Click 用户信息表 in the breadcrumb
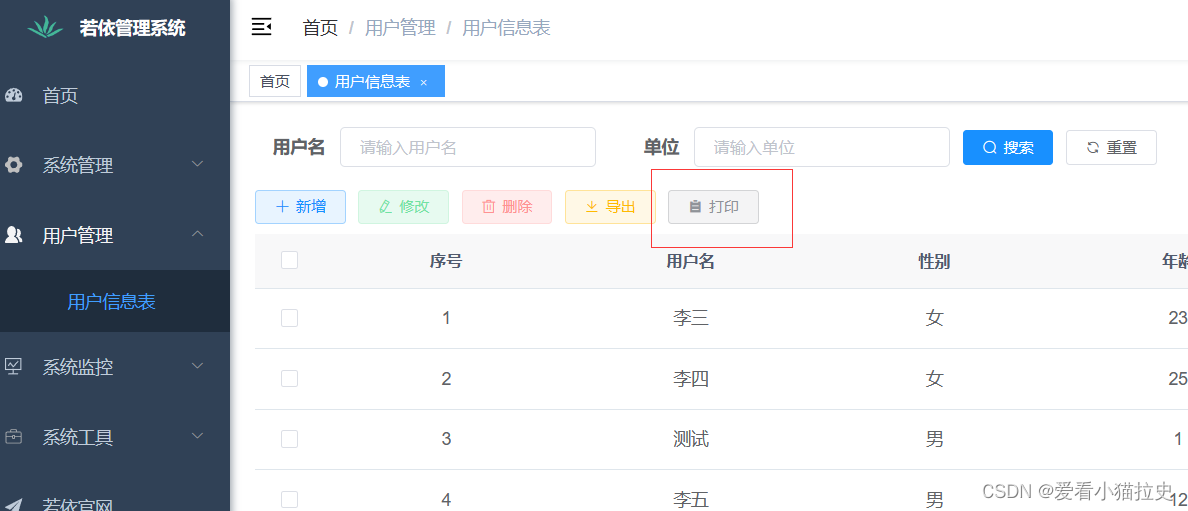The width and height of the screenshot is (1188, 511). pos(506,28)
